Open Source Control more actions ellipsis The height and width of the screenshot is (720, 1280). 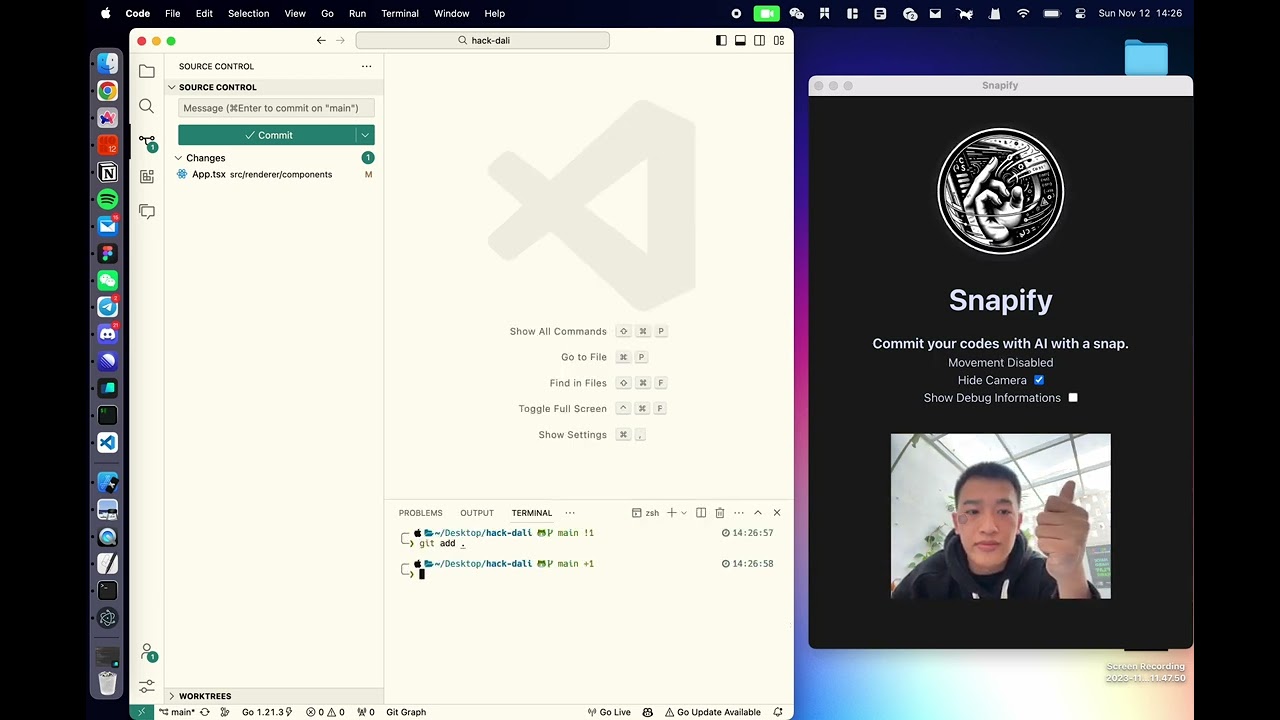point(366,66)
